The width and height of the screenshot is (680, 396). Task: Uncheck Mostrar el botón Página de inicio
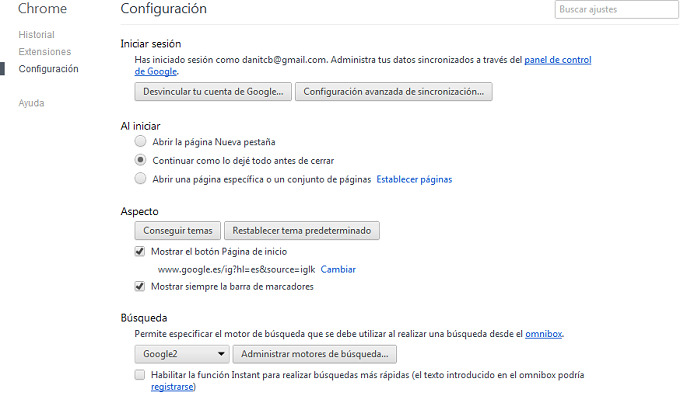click(140, 252)
